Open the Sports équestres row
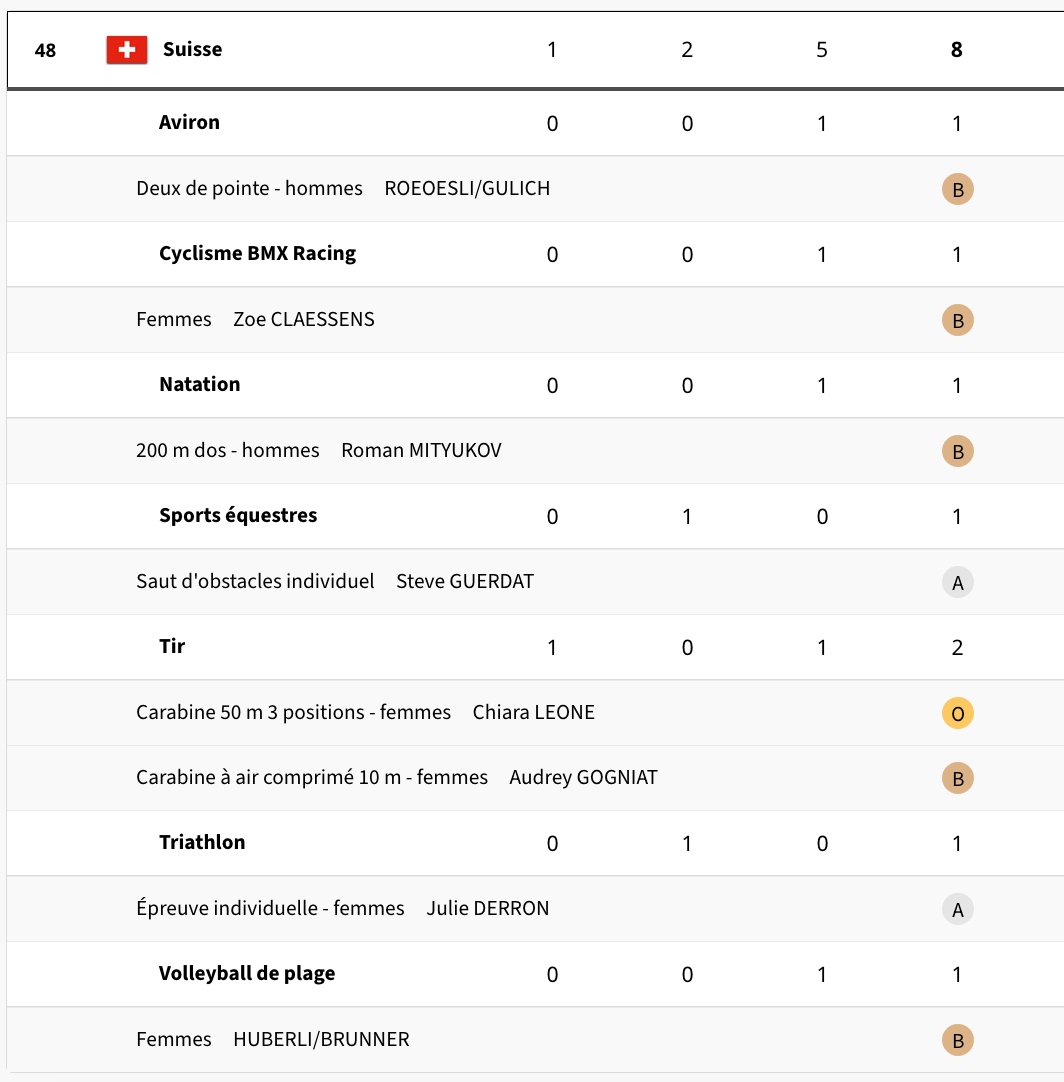 click(x=535, y=516)
